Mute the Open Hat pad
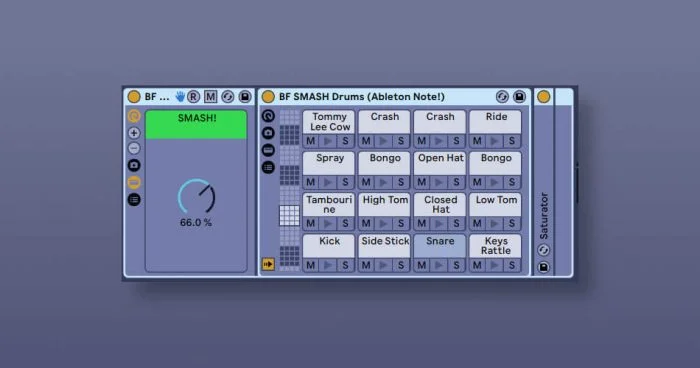700x368 pixels. (x=422, y=182)
